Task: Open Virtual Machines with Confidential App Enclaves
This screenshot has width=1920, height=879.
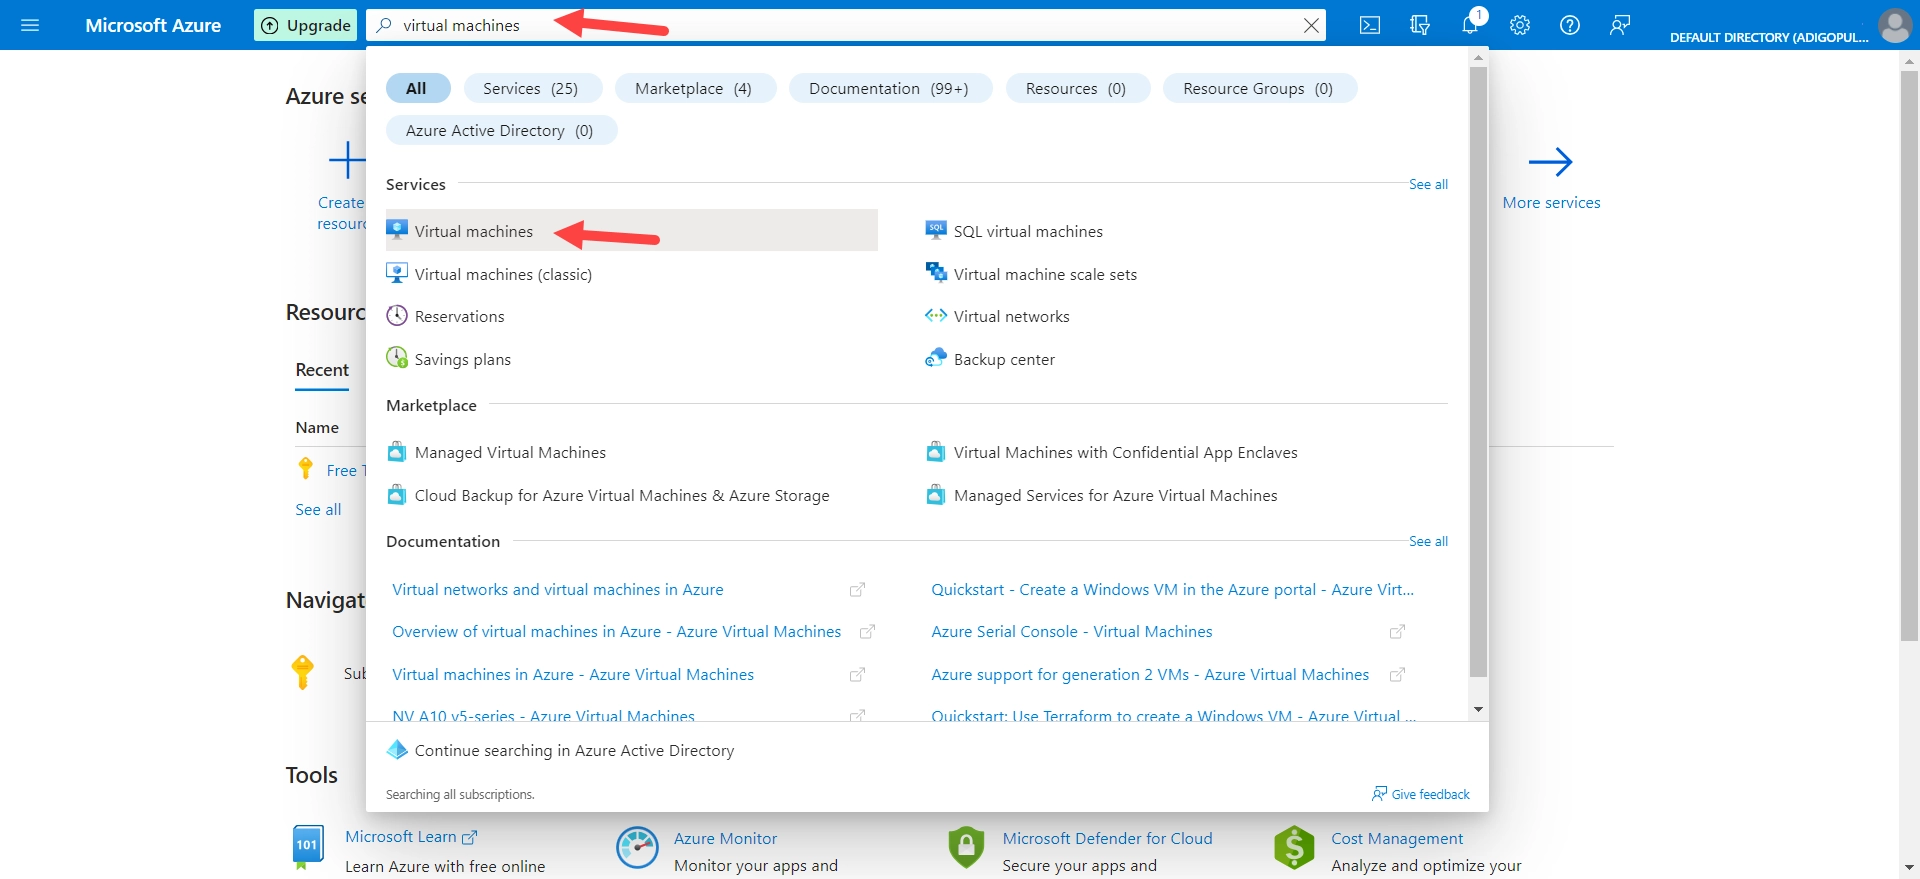Action: tap(1125, 452)
